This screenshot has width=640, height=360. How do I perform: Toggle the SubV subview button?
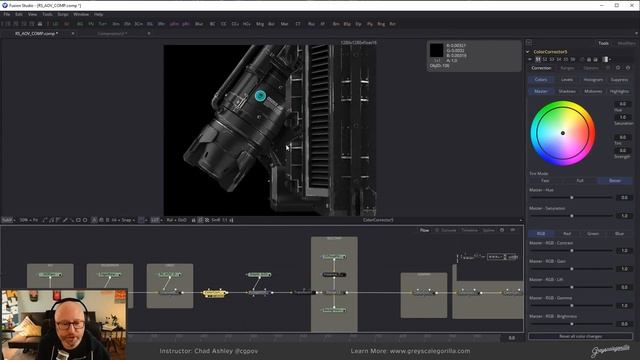pyautogui.click(x=7, y=220)
